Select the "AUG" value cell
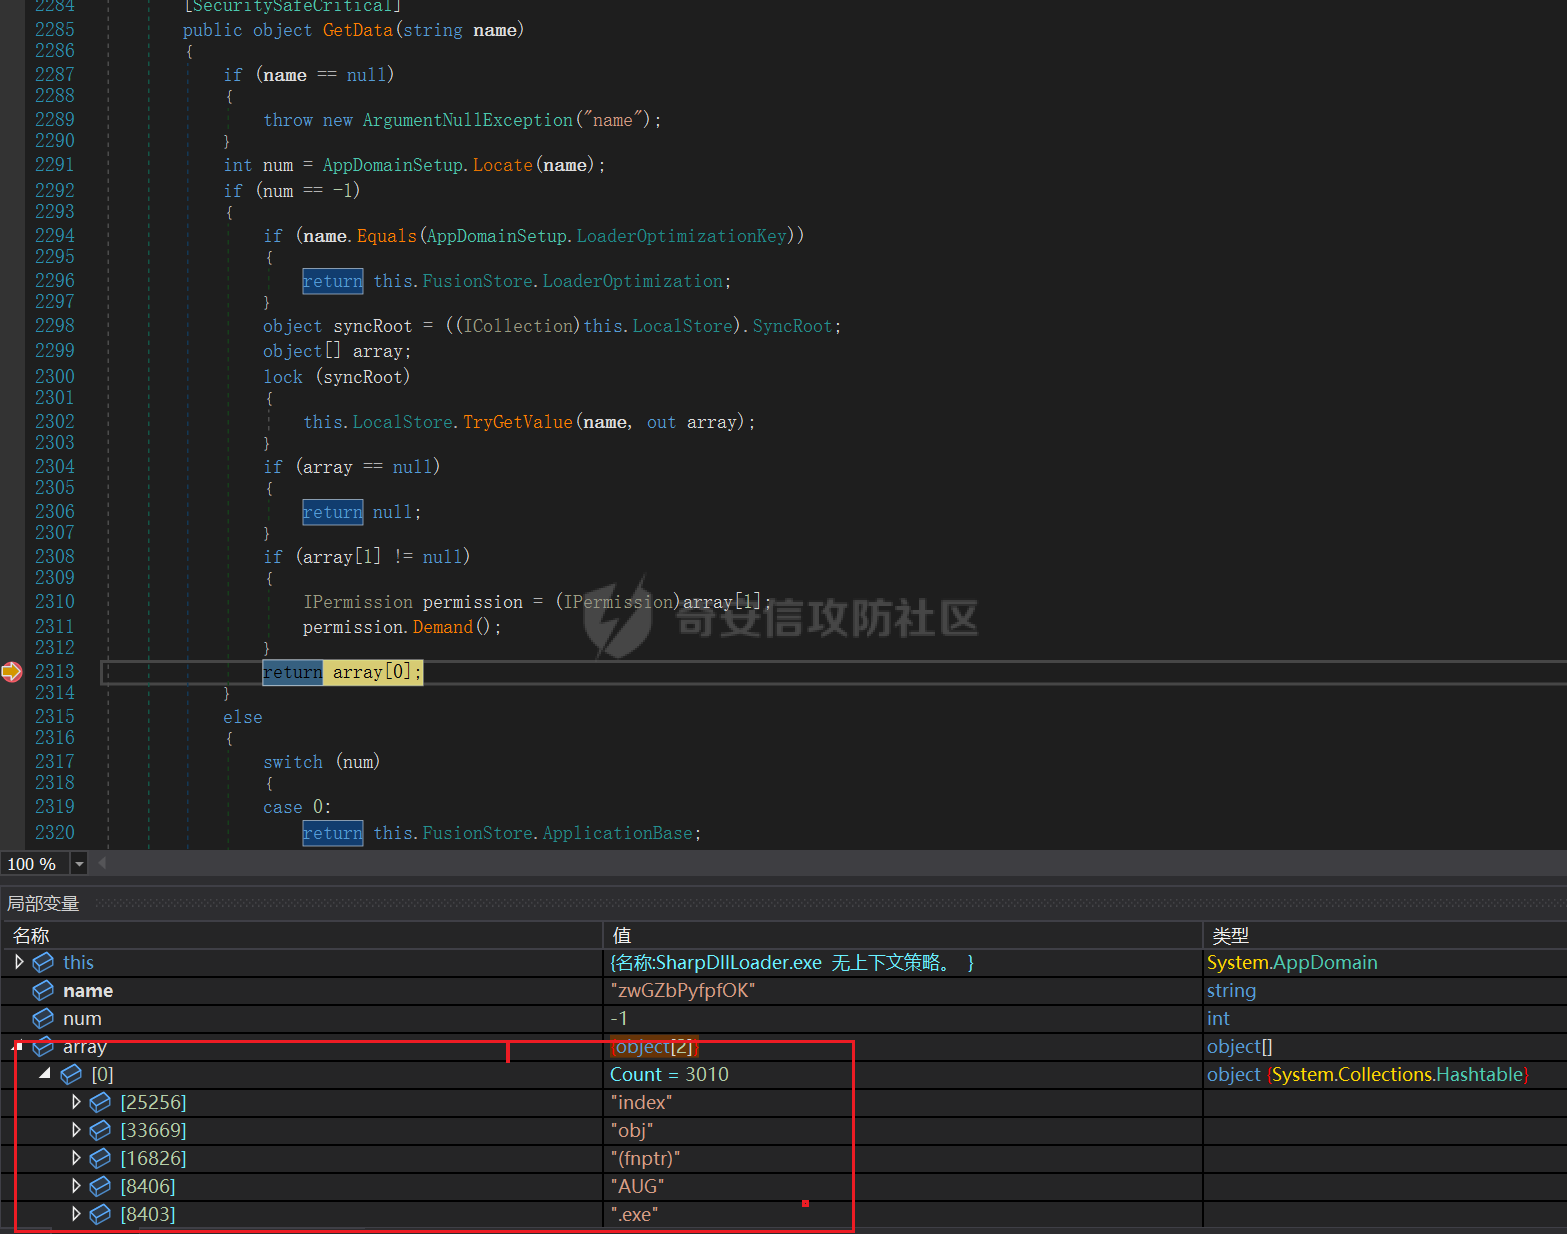 click(637, 1186)
